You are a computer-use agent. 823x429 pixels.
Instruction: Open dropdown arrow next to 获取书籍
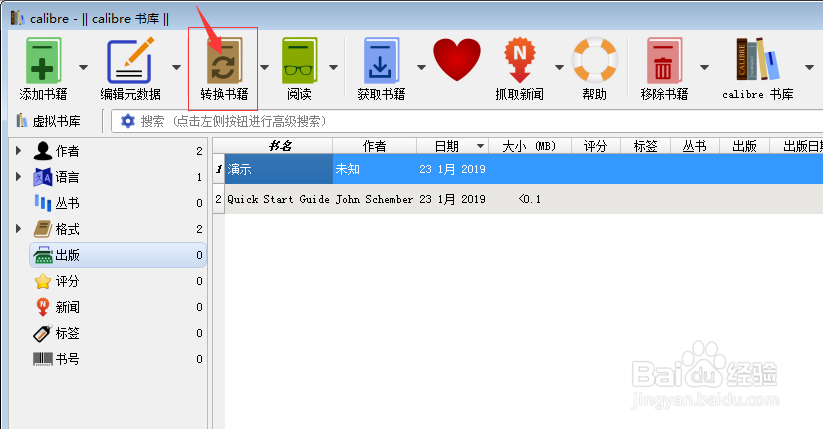click(x=421, y=67)
